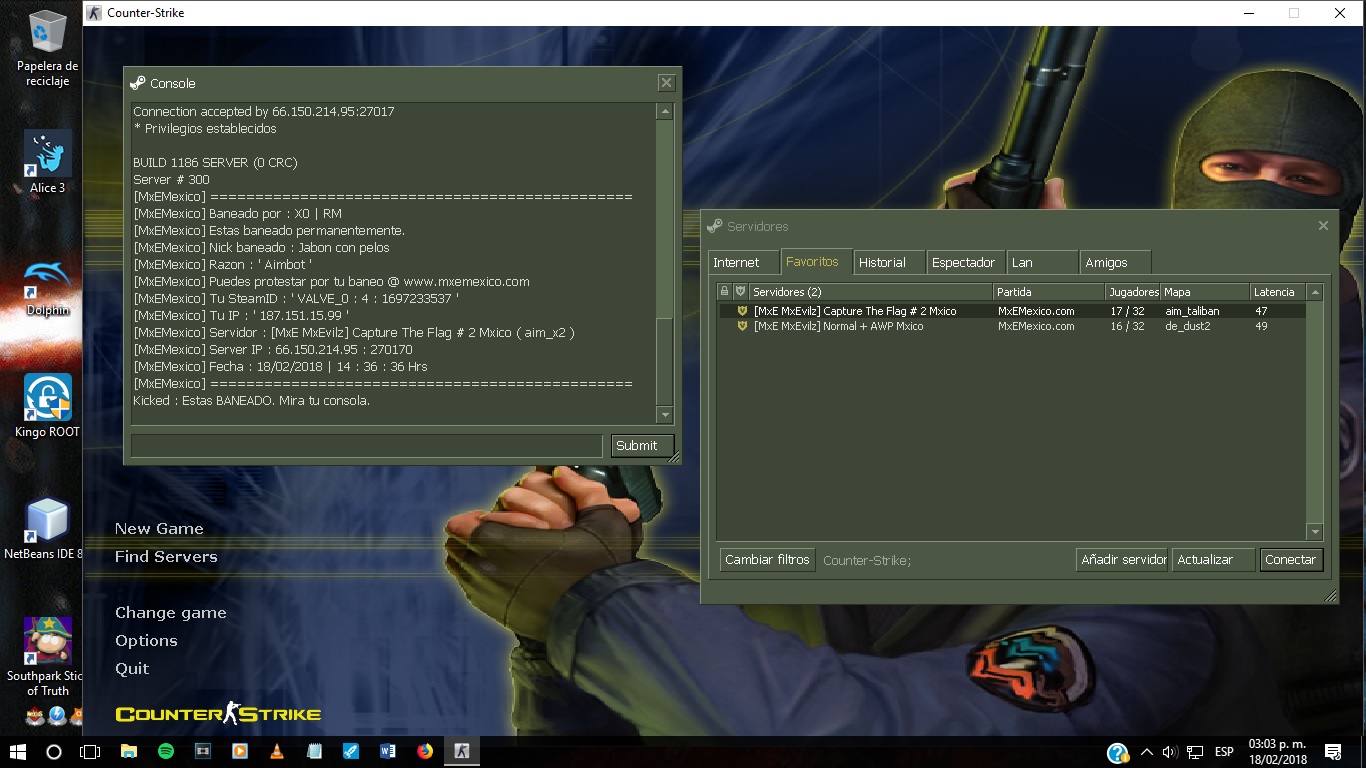
Task: Open Firefox from the taskbar
Action: (425, 751)
